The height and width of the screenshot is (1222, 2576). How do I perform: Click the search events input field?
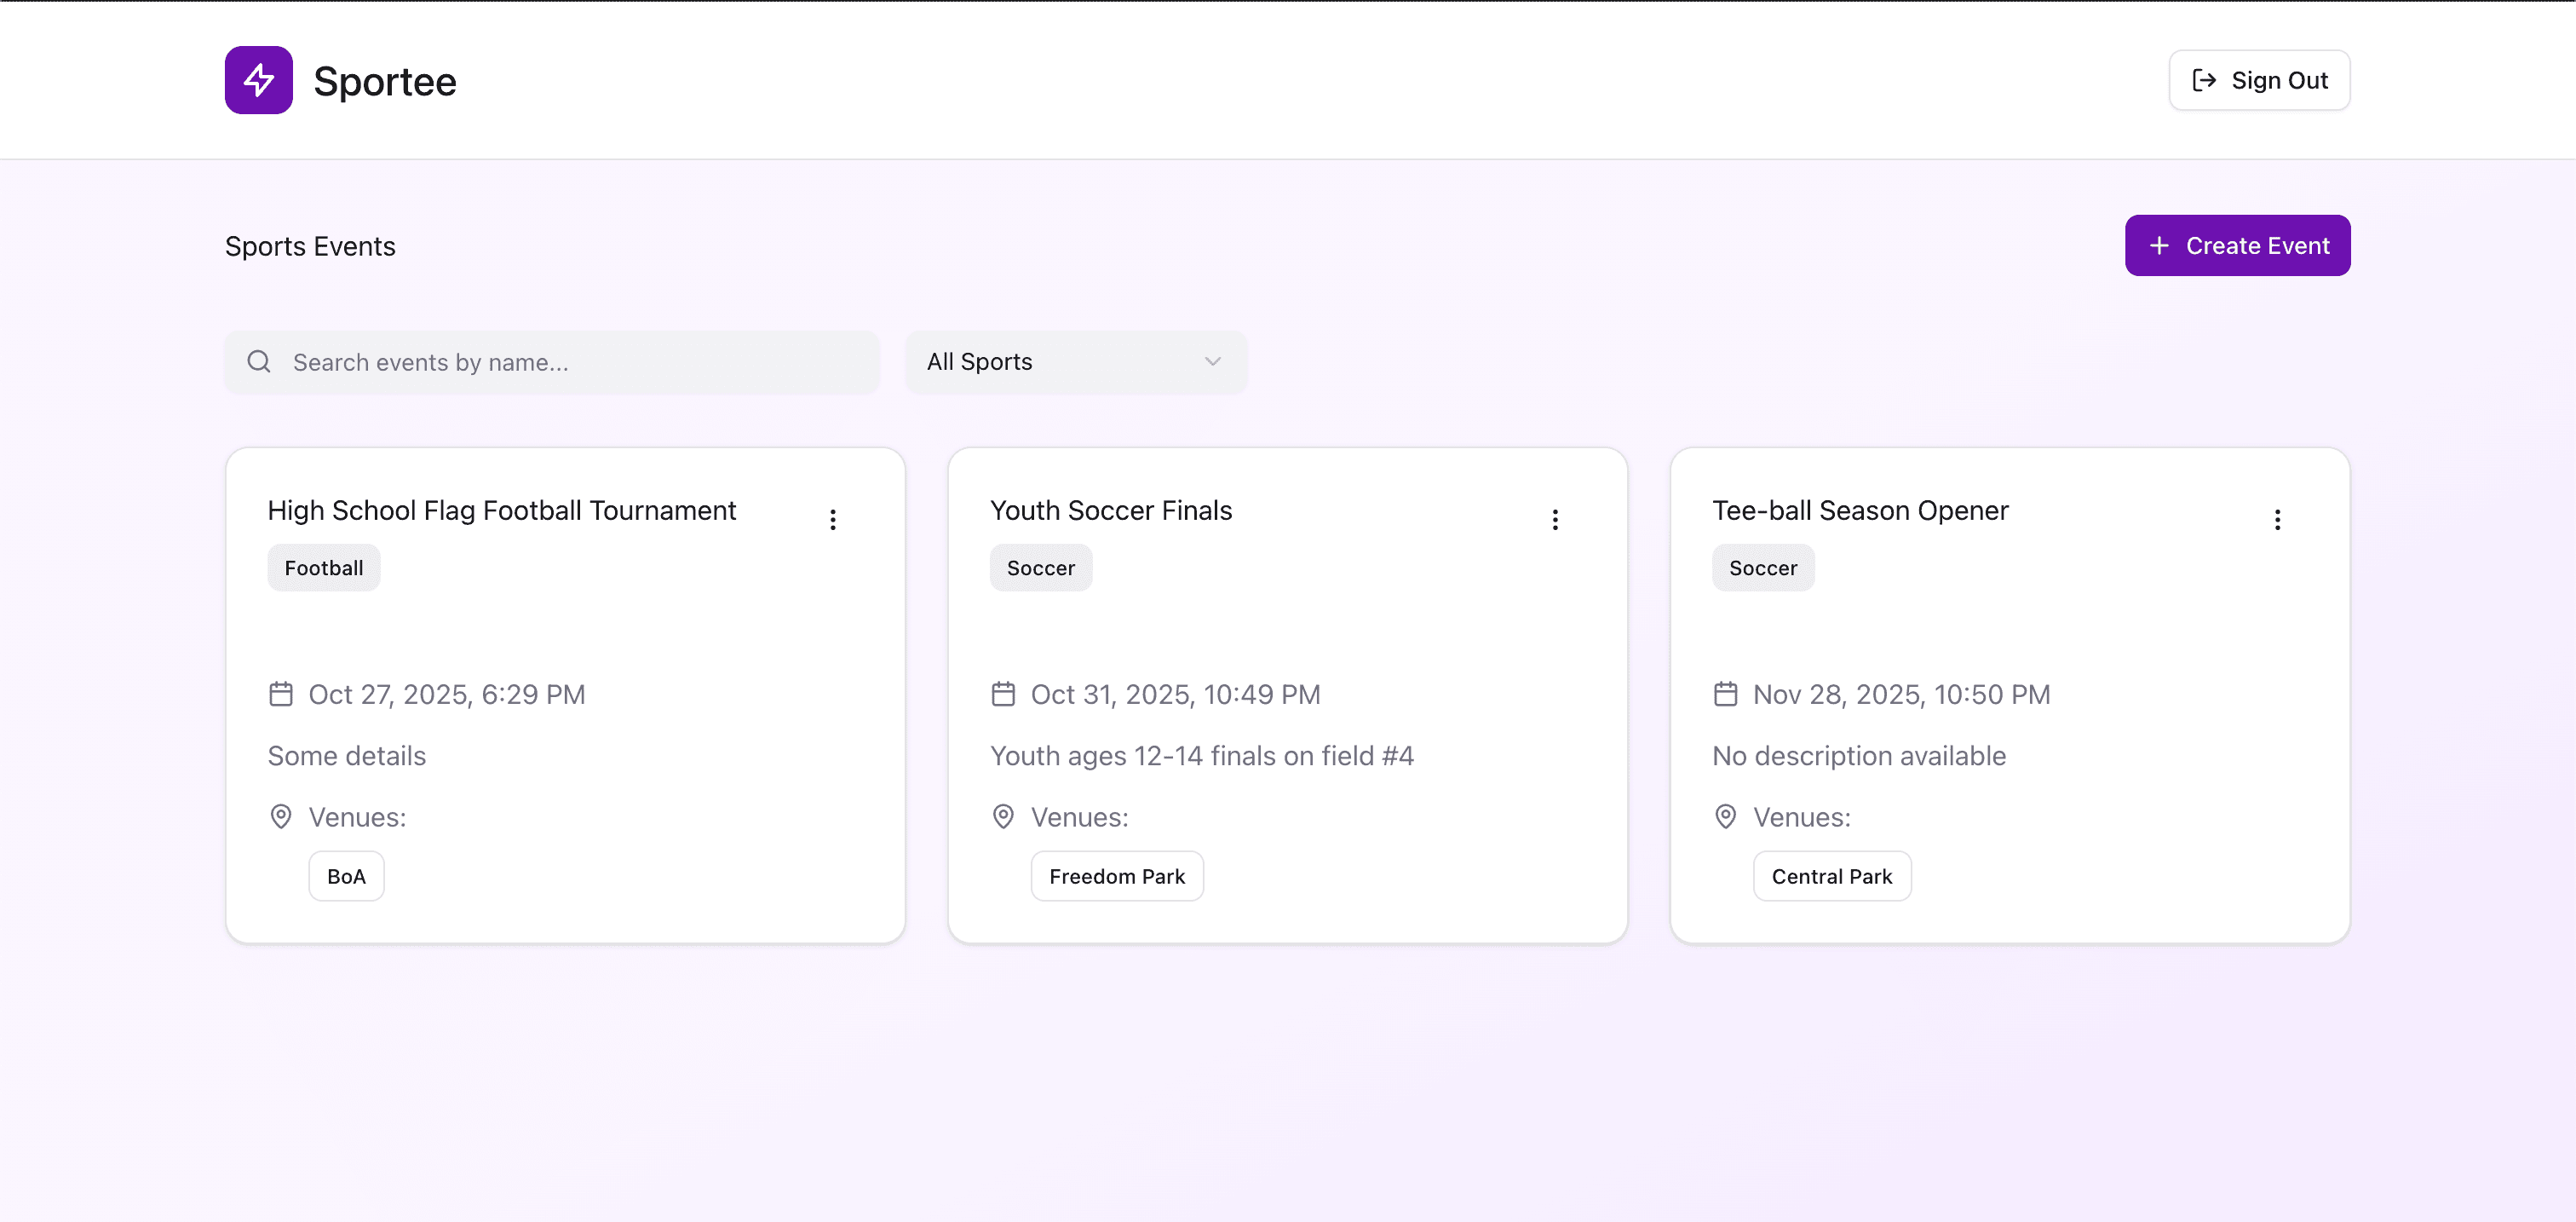(550, 361)
